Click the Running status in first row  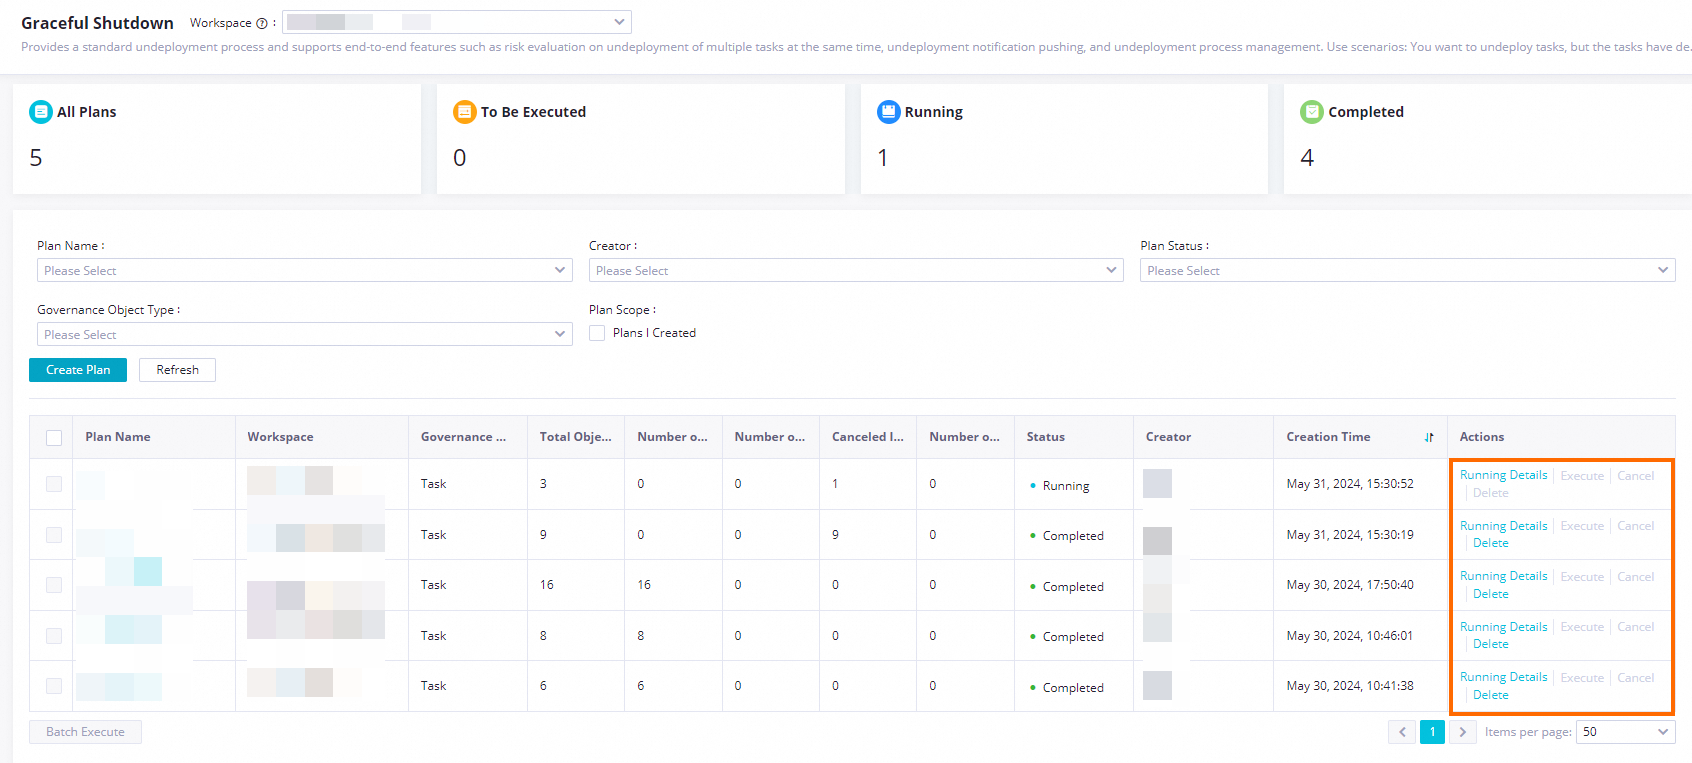click(1065, 486)
